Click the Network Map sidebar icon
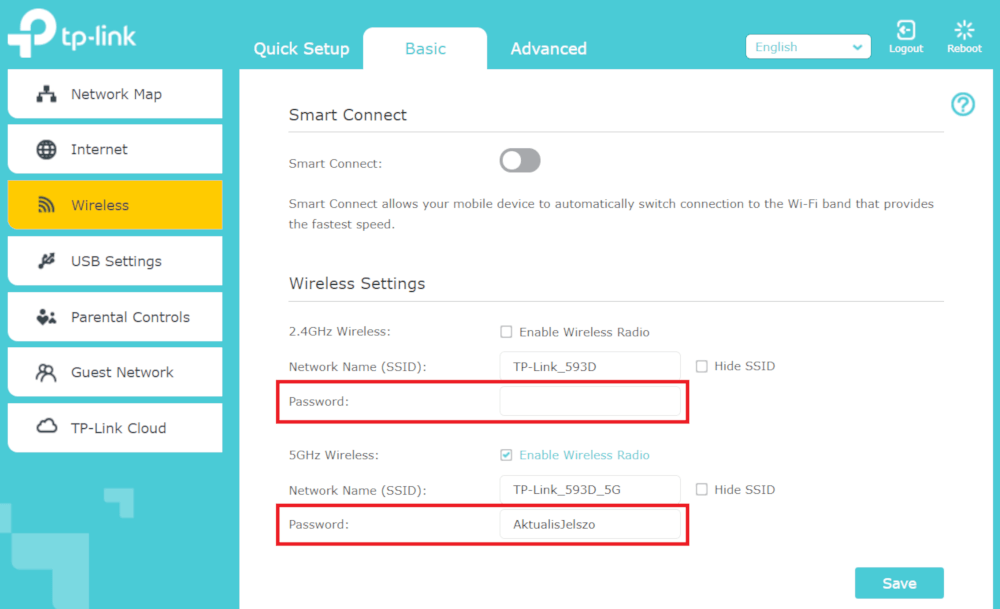The width and height of the screenshot is (1000, 609). [x=46, y=94]
